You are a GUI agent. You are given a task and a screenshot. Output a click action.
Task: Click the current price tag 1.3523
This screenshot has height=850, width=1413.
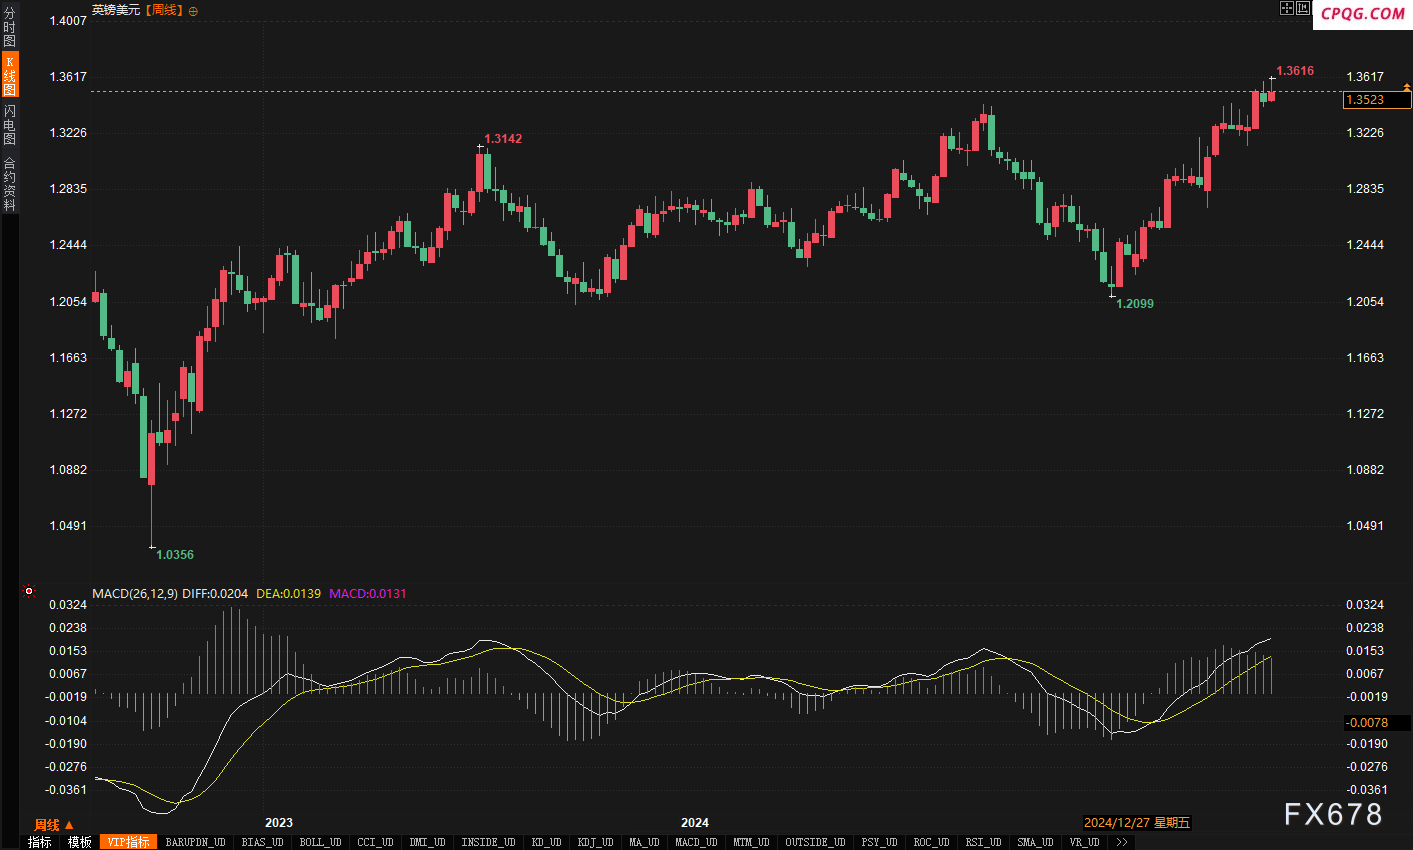[x=1377, y=100]
